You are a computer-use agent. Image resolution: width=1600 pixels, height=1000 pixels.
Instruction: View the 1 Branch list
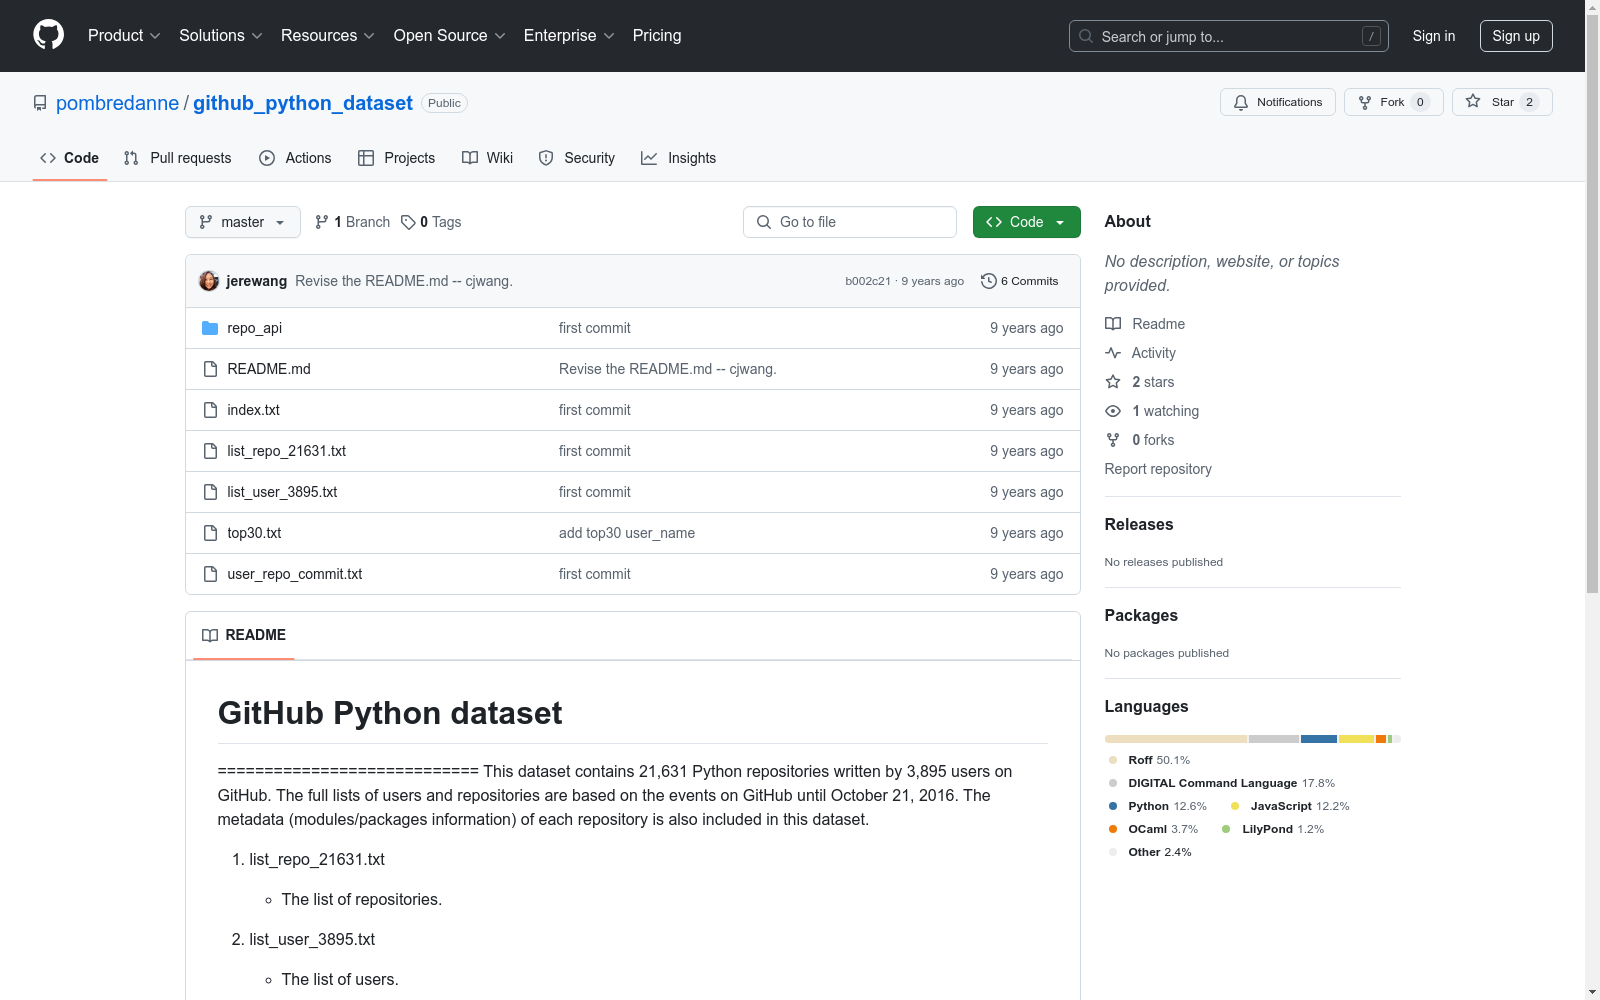click(352, 222)
